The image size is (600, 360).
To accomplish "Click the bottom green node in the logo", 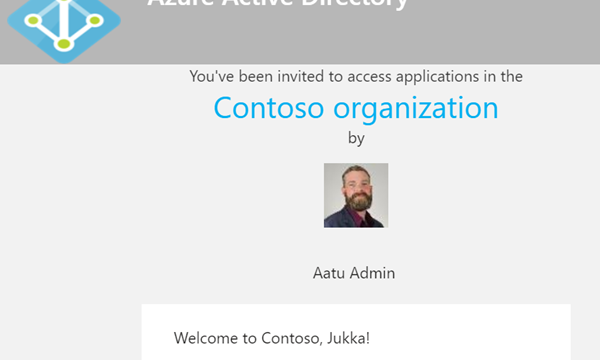I will point(64,44).
